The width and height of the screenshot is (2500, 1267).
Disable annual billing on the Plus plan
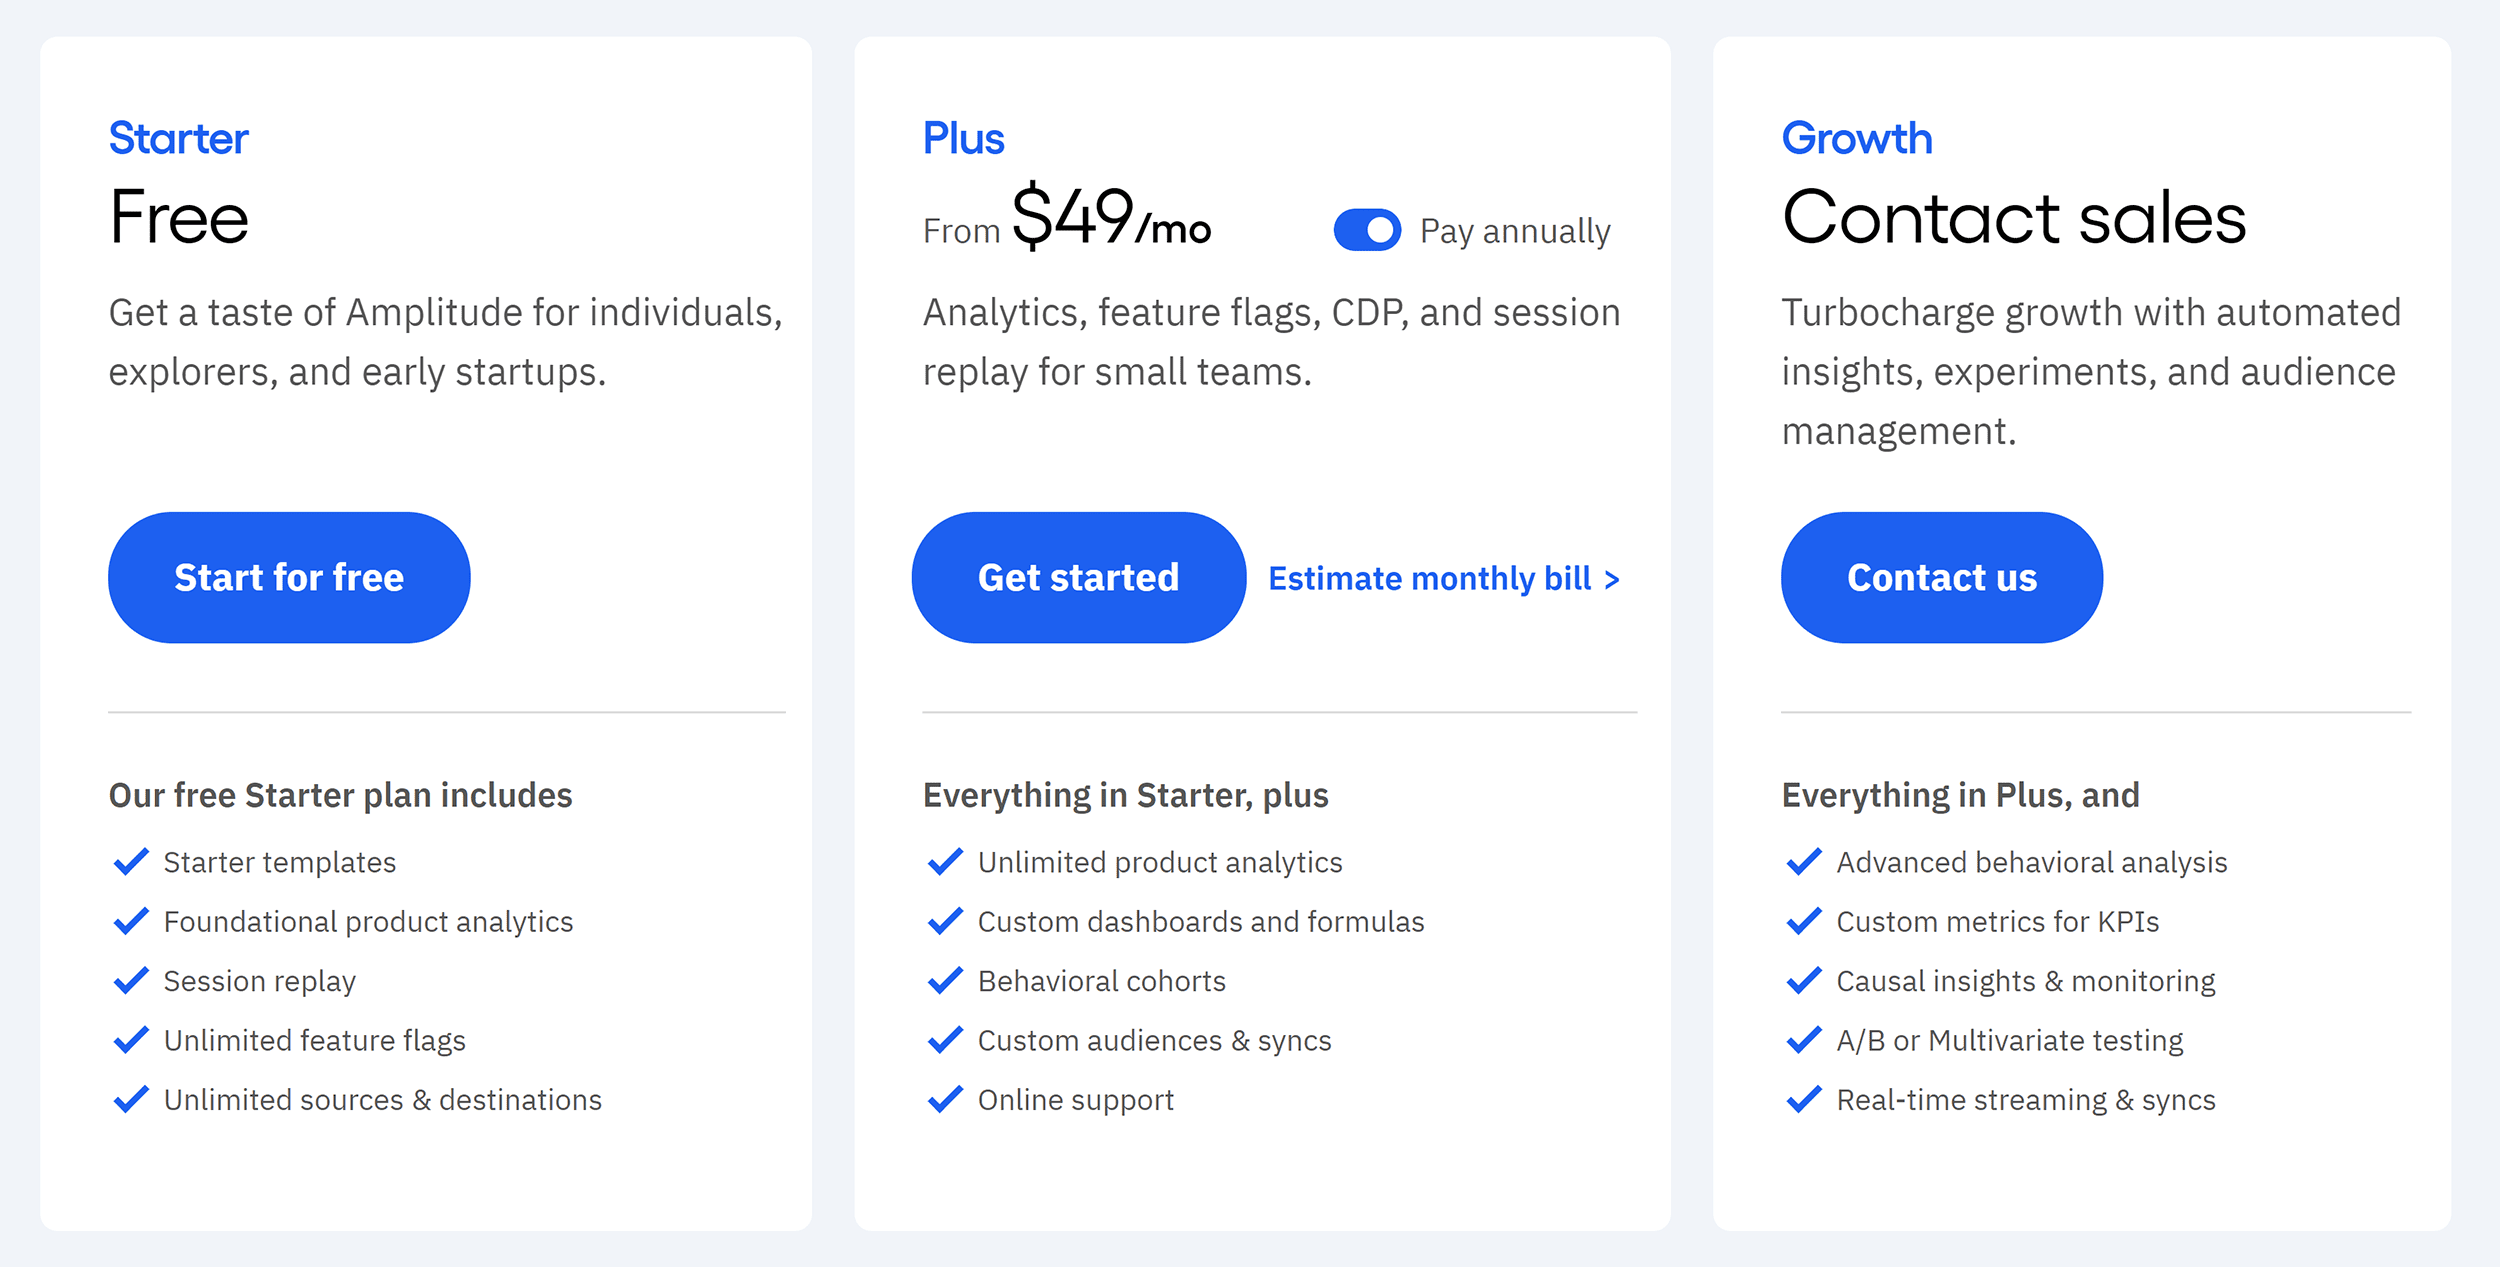pyautogui.click(x=1365, y=229)
